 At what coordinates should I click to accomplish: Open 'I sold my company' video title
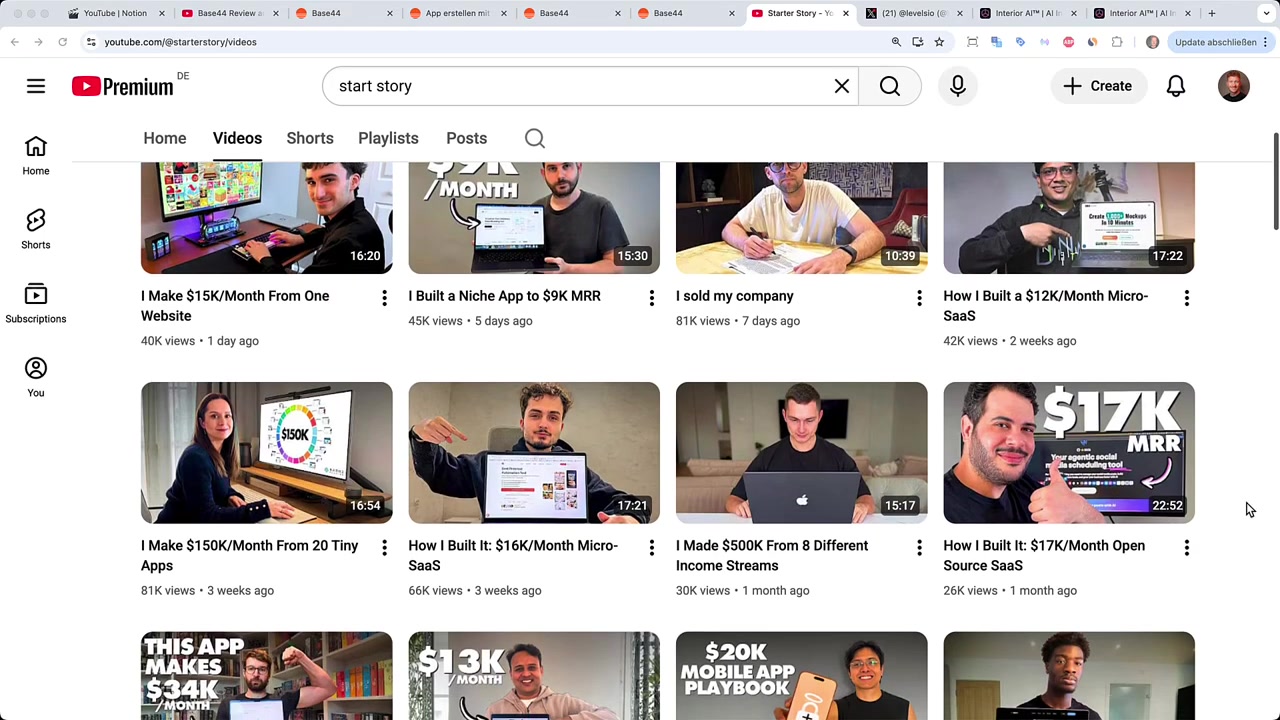point(735,296)
